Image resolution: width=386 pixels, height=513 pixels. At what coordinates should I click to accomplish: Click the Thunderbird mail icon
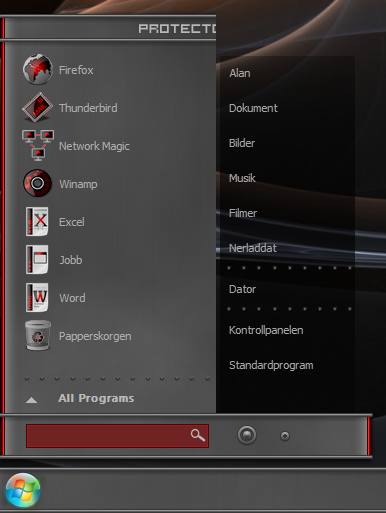tap(38, 107)
